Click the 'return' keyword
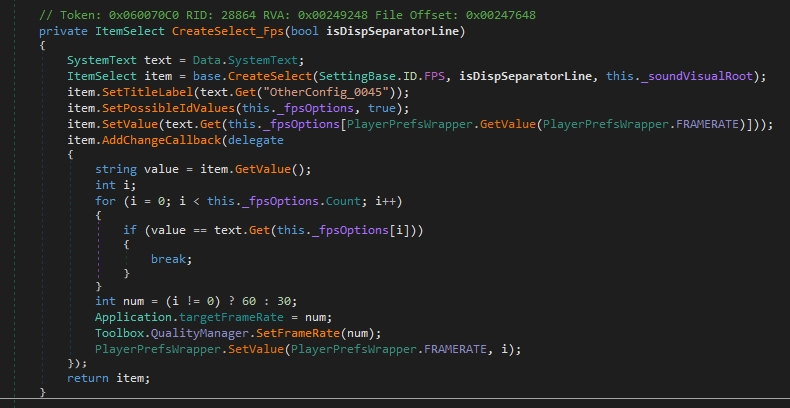Image resolution: width=790 pixels, height=408 pixels. click(88, 378)
